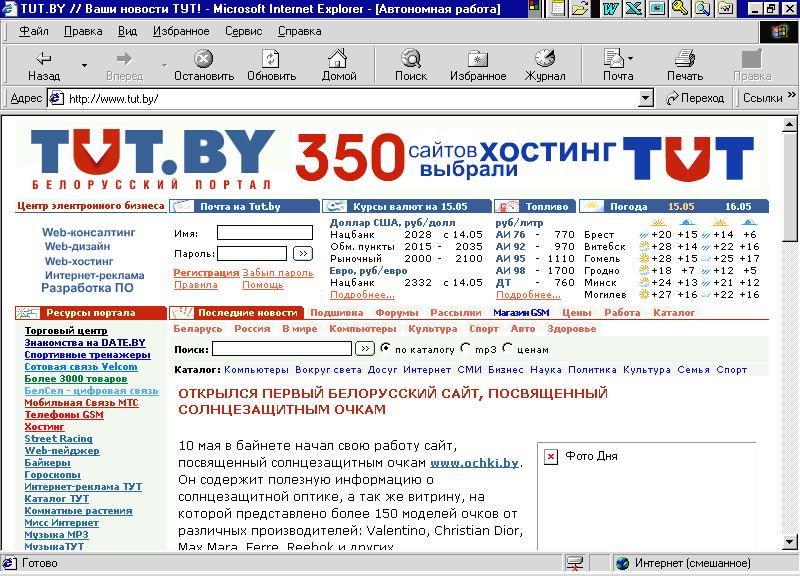Open the Почта dropdown arrow
Screen dimensions: 800x576
631,59
